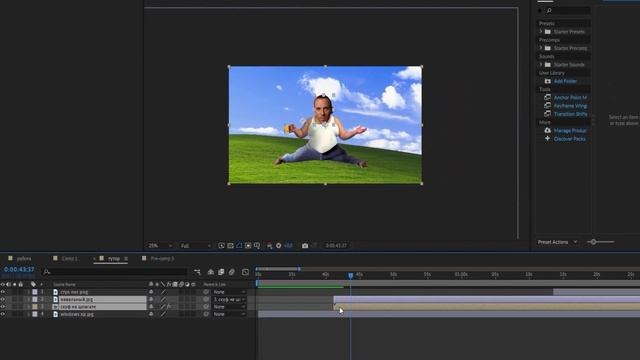Click the 0:00:43:37 timecode in timeline
Viewport: 640px width, 360px height.
(19, 270)
